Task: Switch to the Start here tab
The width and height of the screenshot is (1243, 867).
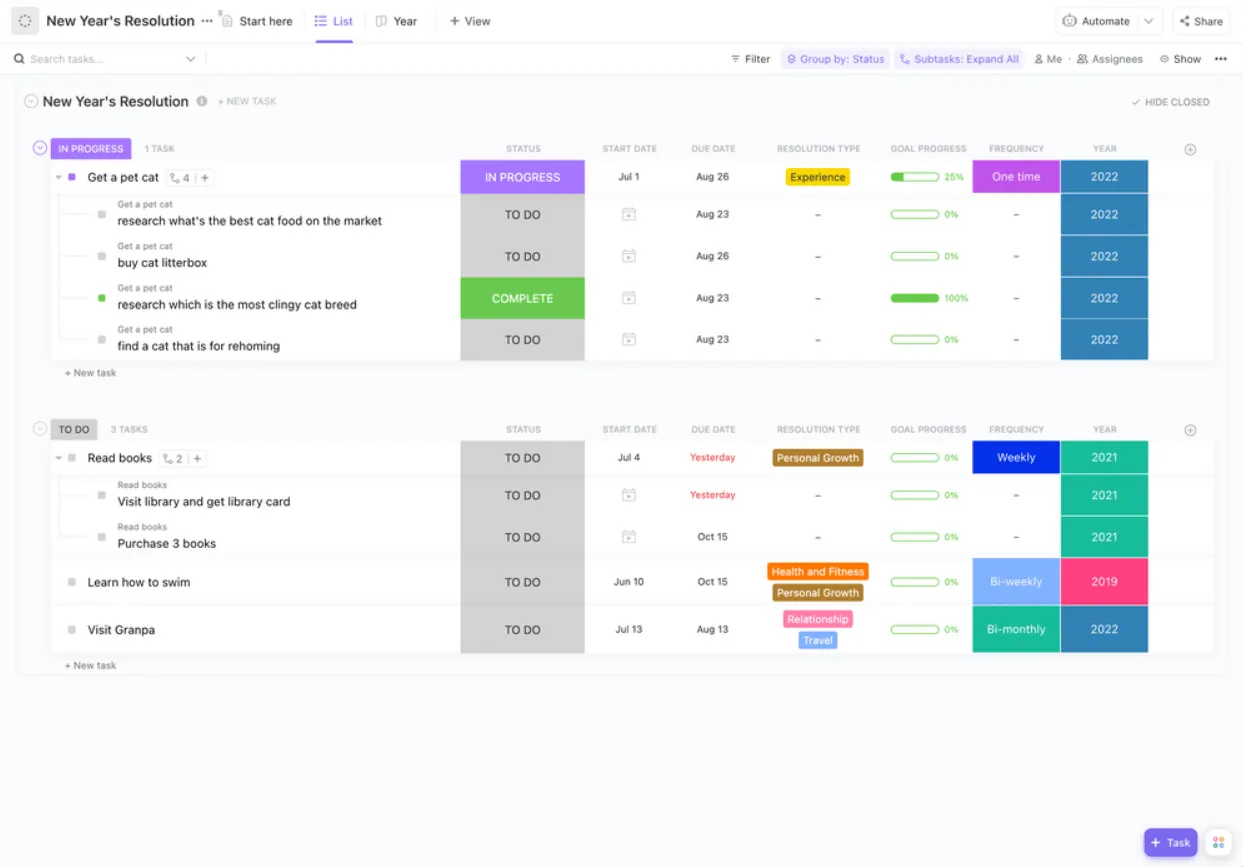Action: [257, 21]
